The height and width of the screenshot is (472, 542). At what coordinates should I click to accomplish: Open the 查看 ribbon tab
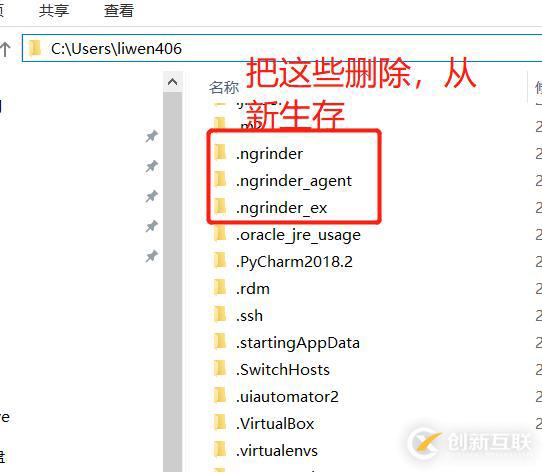119,10
